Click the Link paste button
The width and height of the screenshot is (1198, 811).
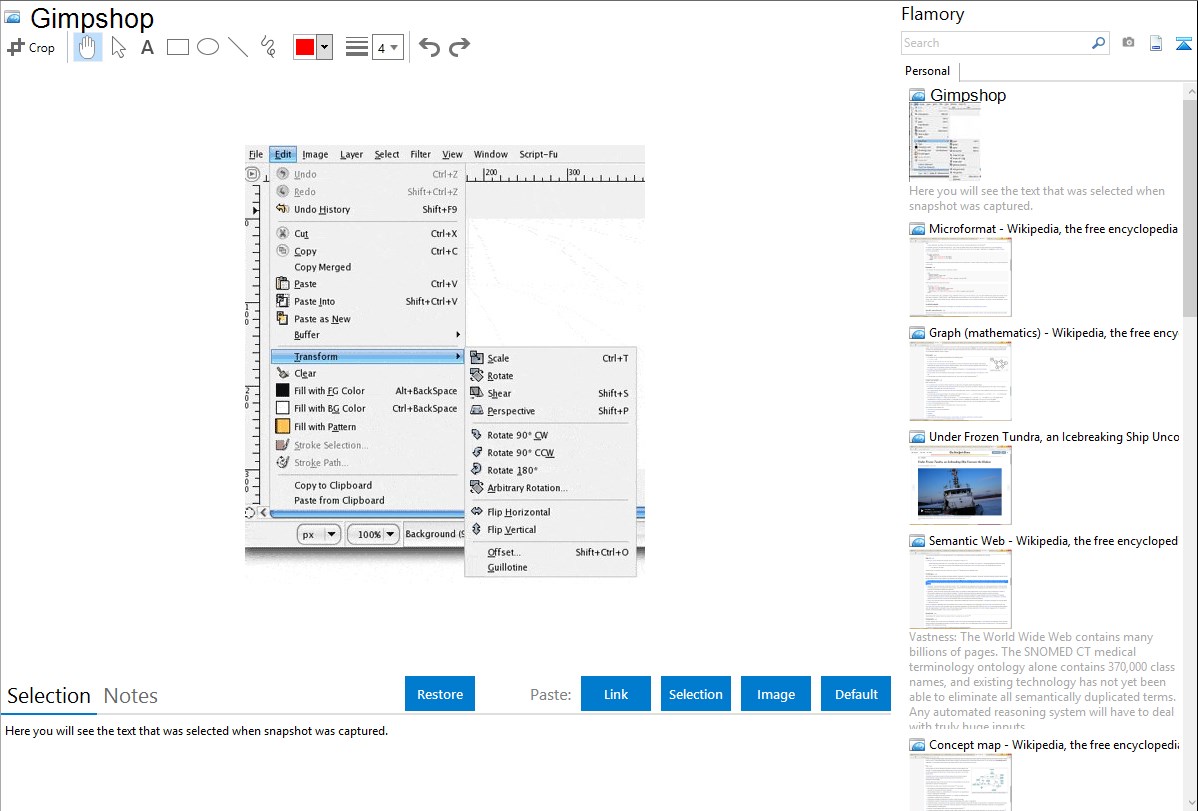coord(616,694)
